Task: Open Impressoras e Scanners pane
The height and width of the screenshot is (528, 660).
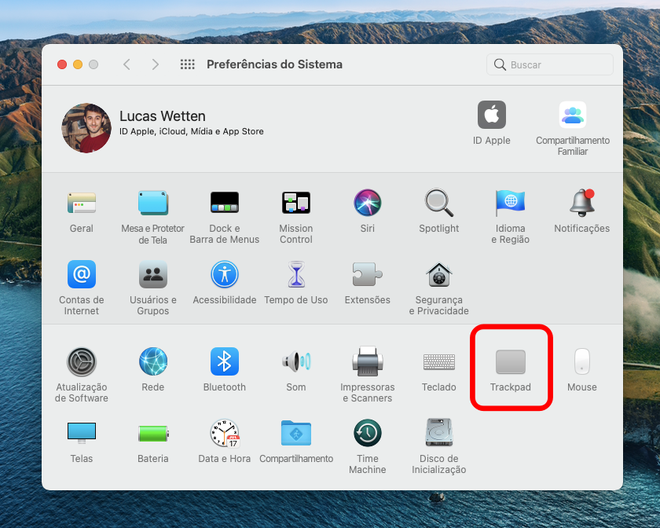Action: point(367,361)
